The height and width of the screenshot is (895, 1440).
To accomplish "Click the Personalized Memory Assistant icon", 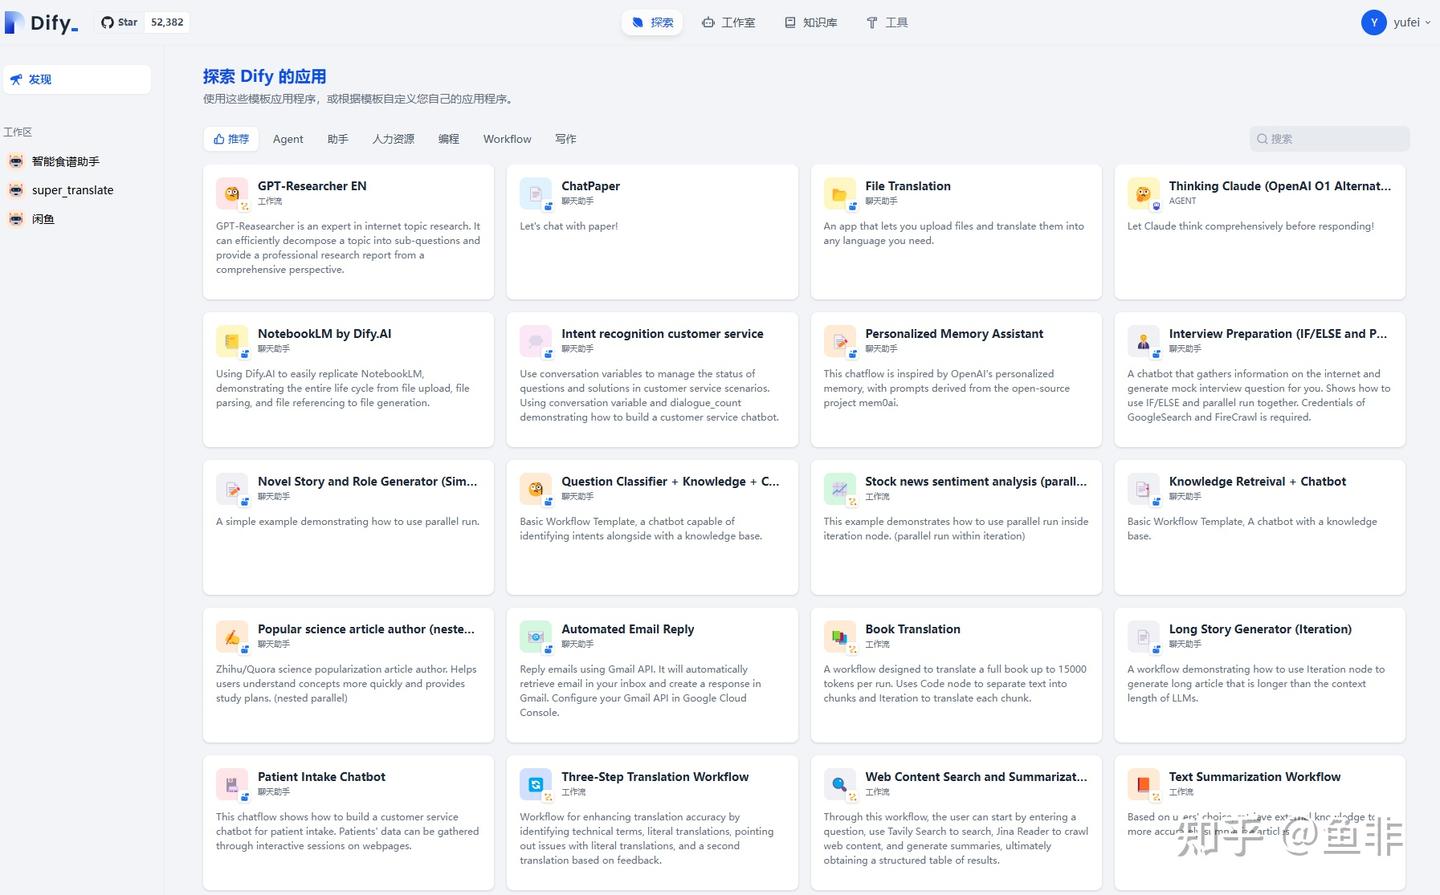I will (840, 341).
